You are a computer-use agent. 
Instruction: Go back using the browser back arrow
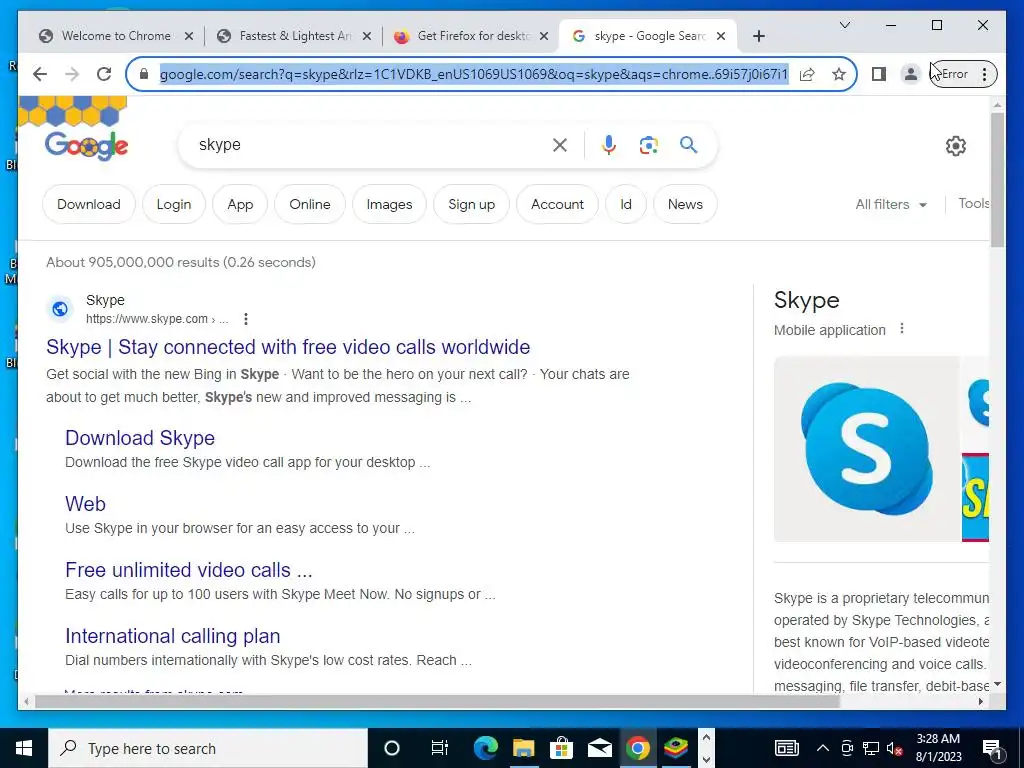40,74
